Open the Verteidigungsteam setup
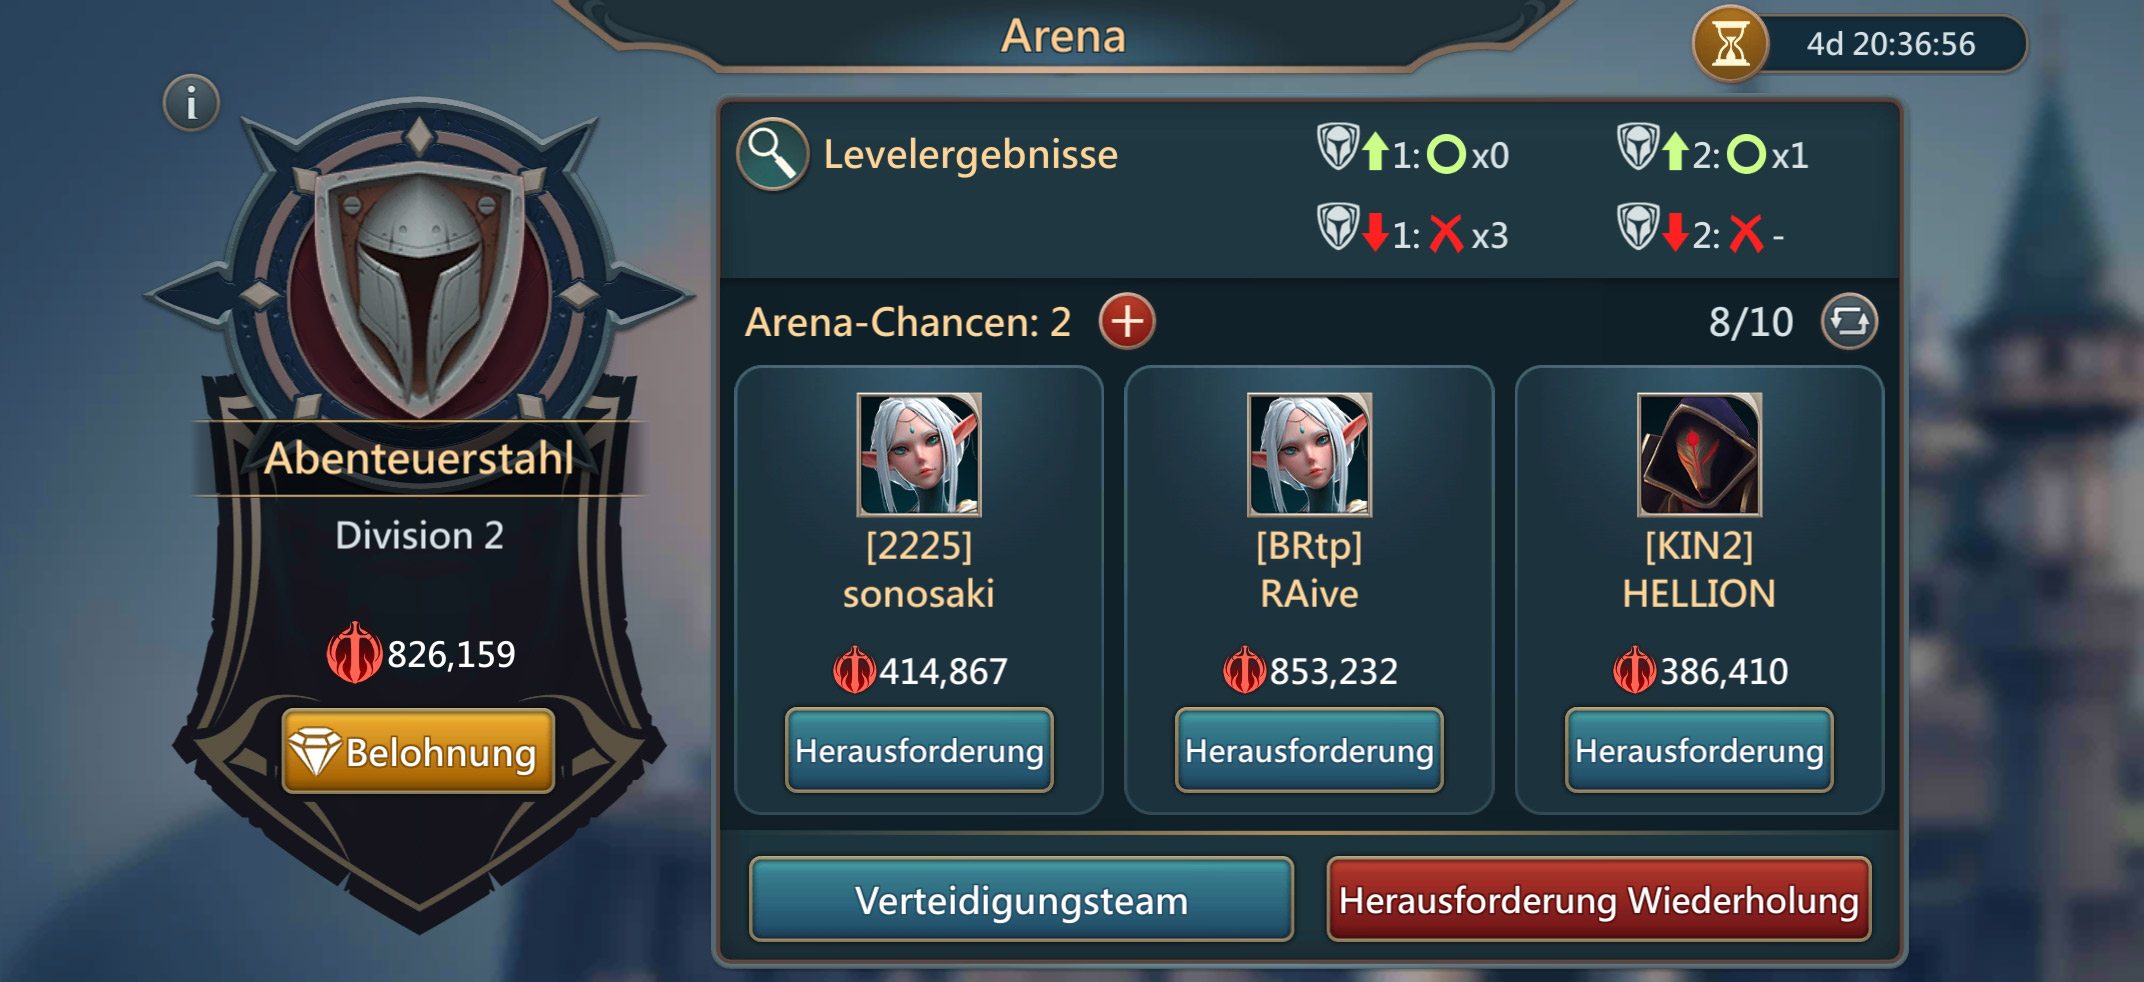This screenshot has height=982, width=2144. point(1021,899)
